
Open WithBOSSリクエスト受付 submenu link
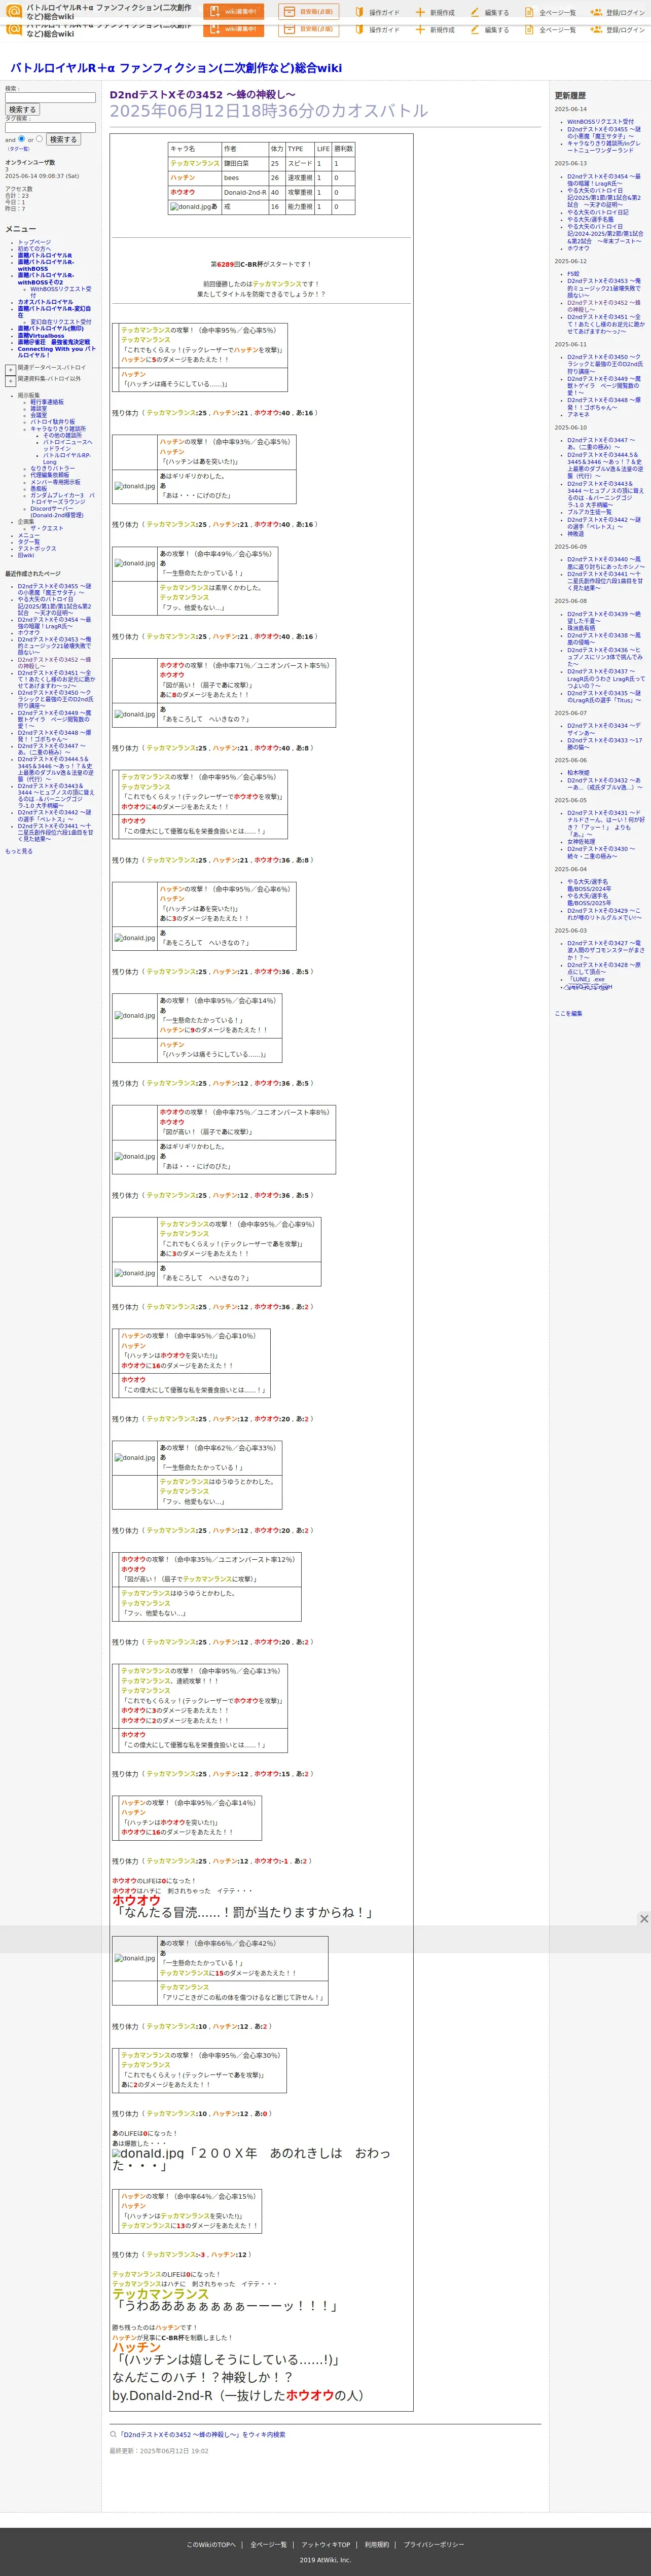tap(61, 292)
